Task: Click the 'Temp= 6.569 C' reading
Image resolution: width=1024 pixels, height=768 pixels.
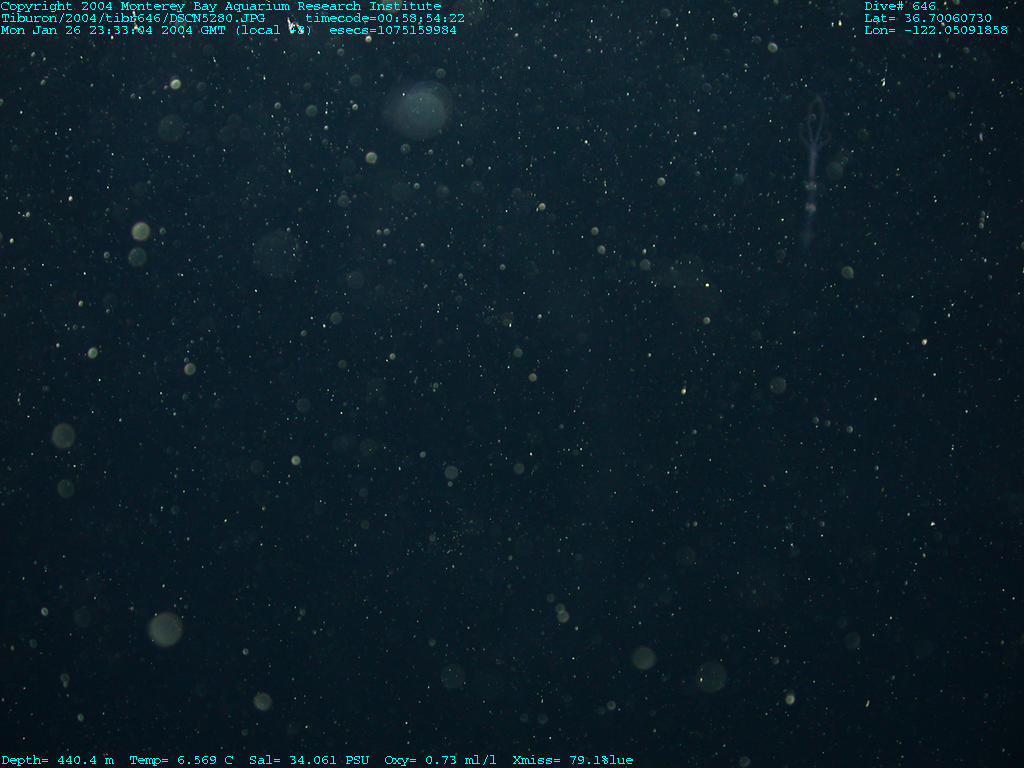Action: tap(181, 760)
